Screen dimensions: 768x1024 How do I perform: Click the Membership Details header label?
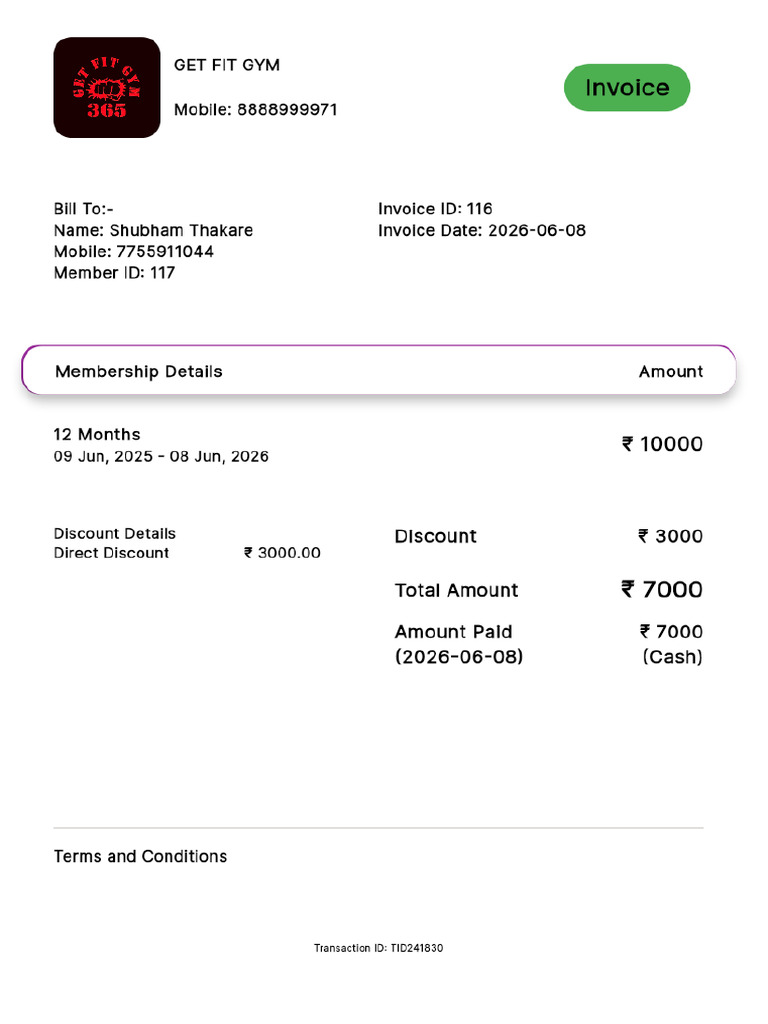click(x=139, y=372)
